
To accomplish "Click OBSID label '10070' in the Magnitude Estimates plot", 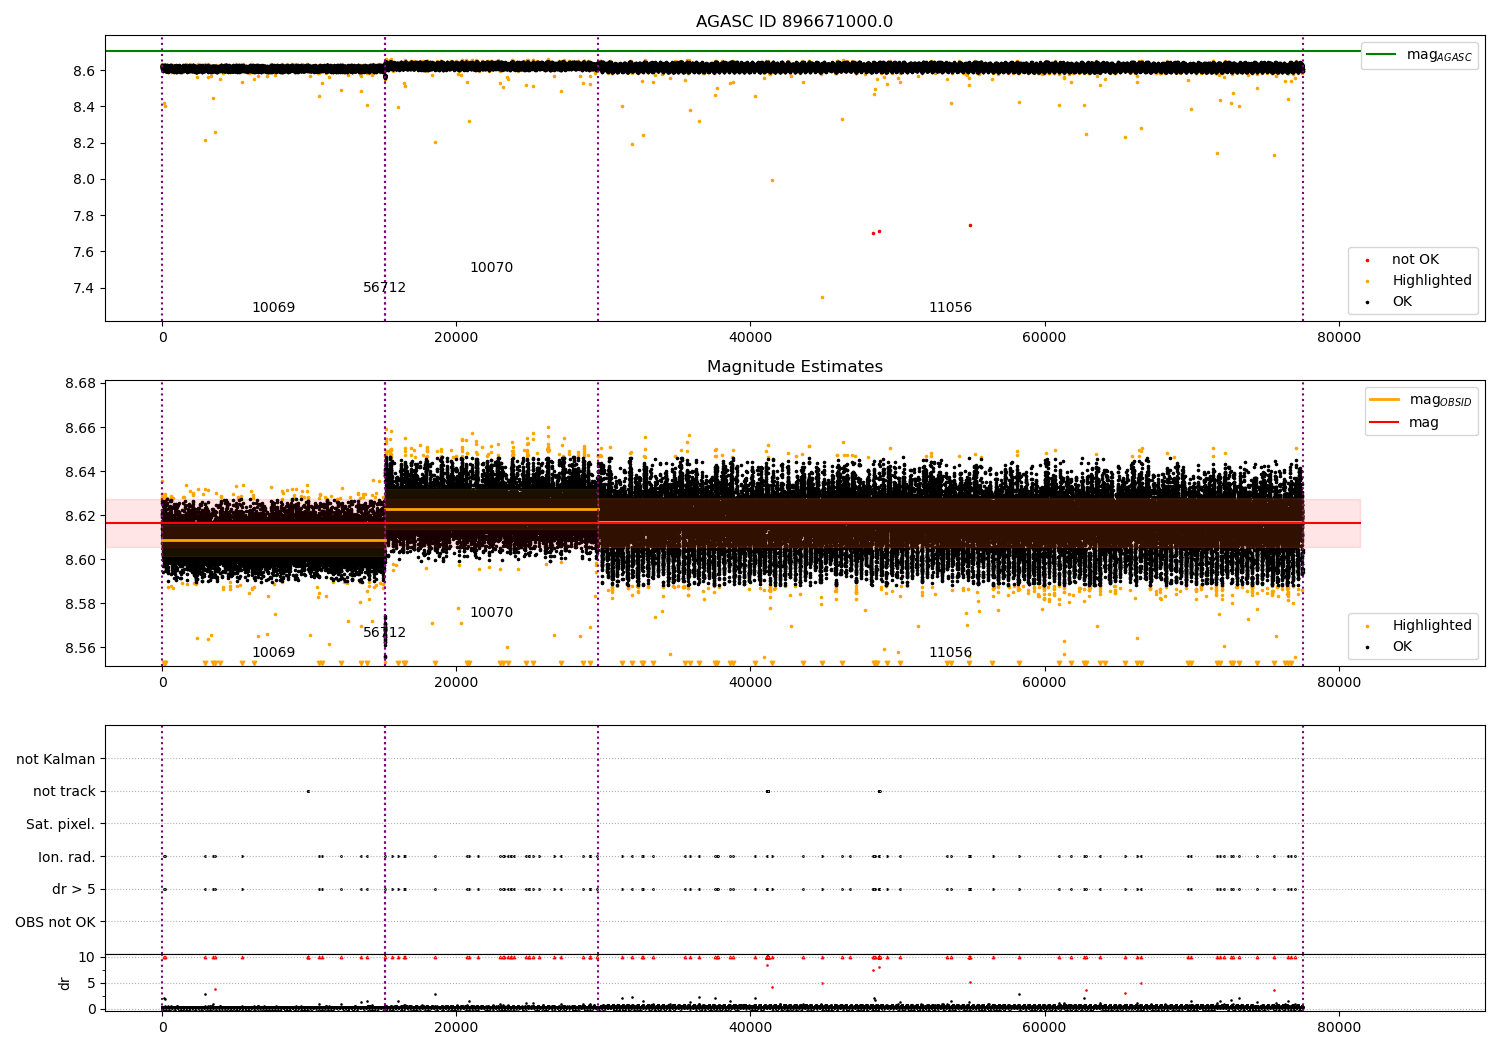I will coord(491,613).
